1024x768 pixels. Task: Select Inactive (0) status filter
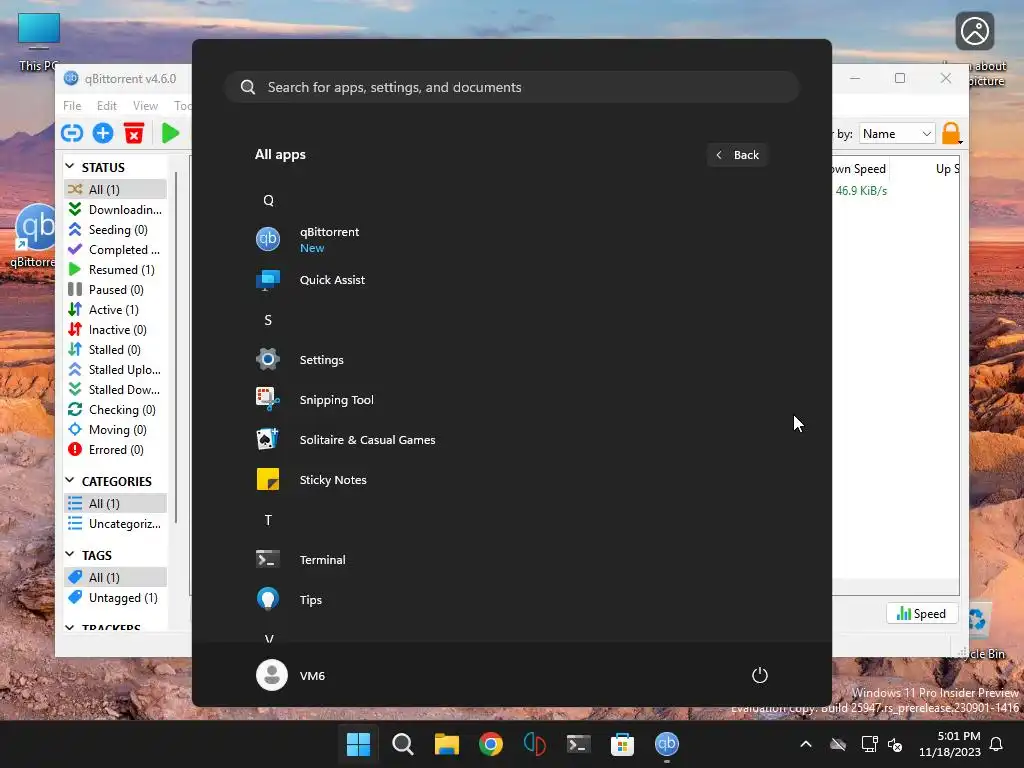pyautogui.click(x=116, y=330)
